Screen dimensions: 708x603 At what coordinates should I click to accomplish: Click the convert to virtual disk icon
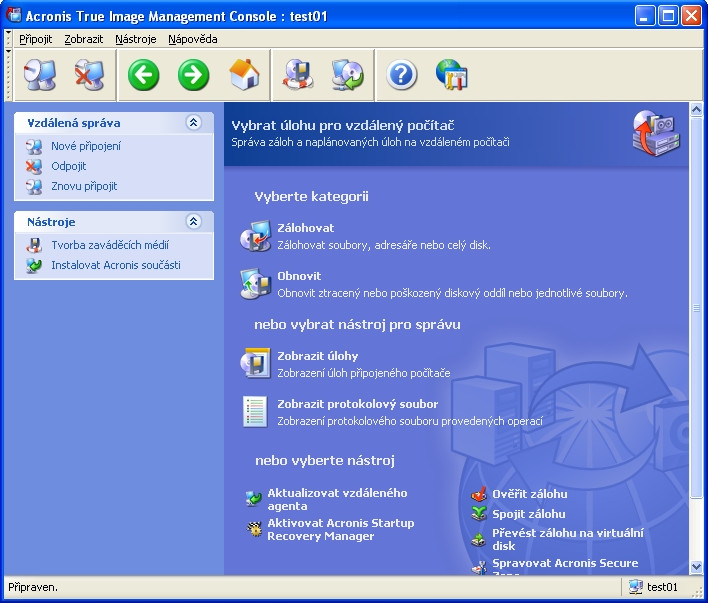coord(479,539)
